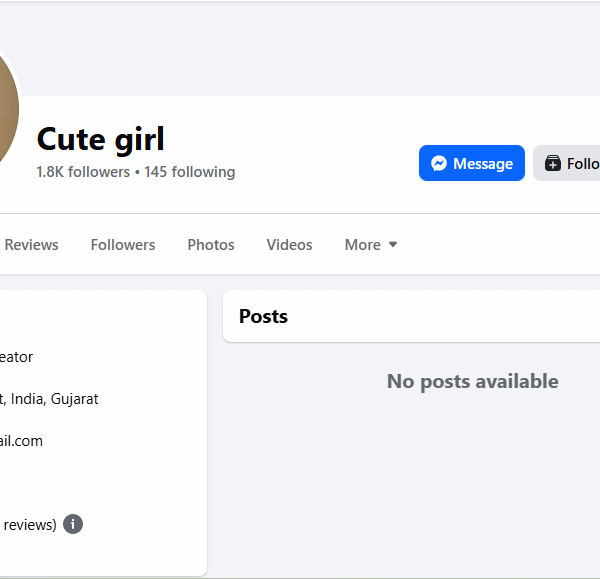Follow the Cute girl page
The image size is (600, 579).
pyautogui.click(x=567, y=163)
